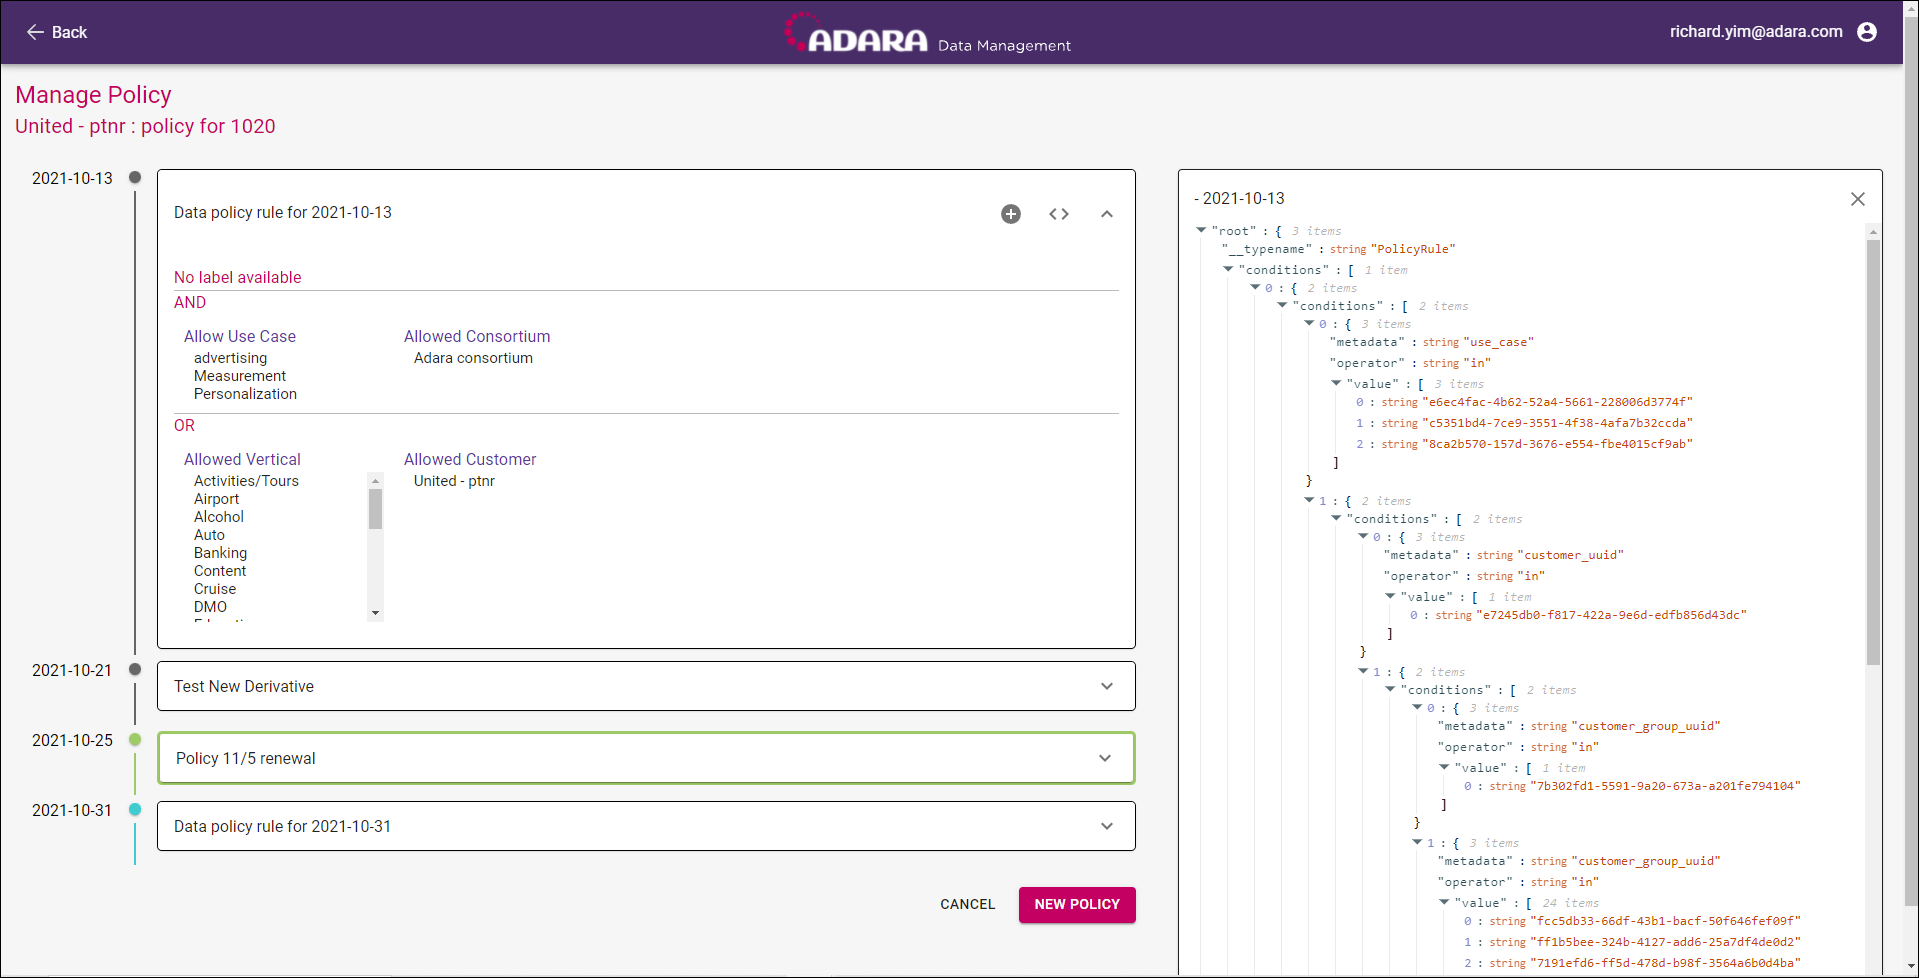Image resolution: width=1919 pixels, height=978 pixels.
Task: Open the user account avatar icon
Action: pyautogui.click(x=1866, y=32)
